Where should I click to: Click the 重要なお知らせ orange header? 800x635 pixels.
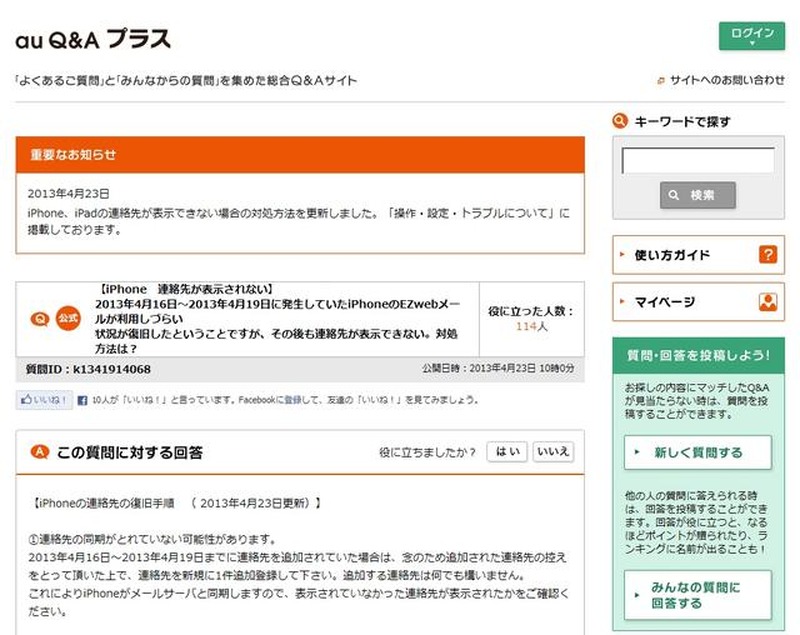coord(300,155)
